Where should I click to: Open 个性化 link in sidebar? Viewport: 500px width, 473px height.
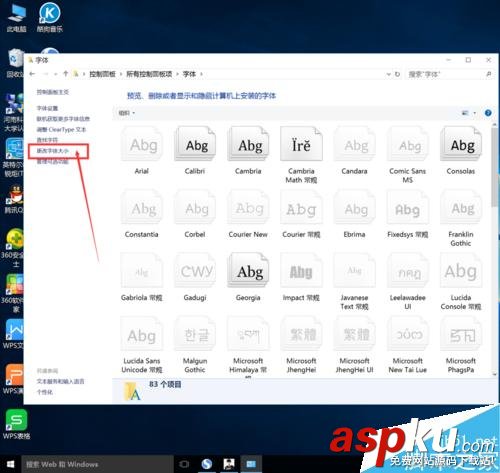click(45, 392)
